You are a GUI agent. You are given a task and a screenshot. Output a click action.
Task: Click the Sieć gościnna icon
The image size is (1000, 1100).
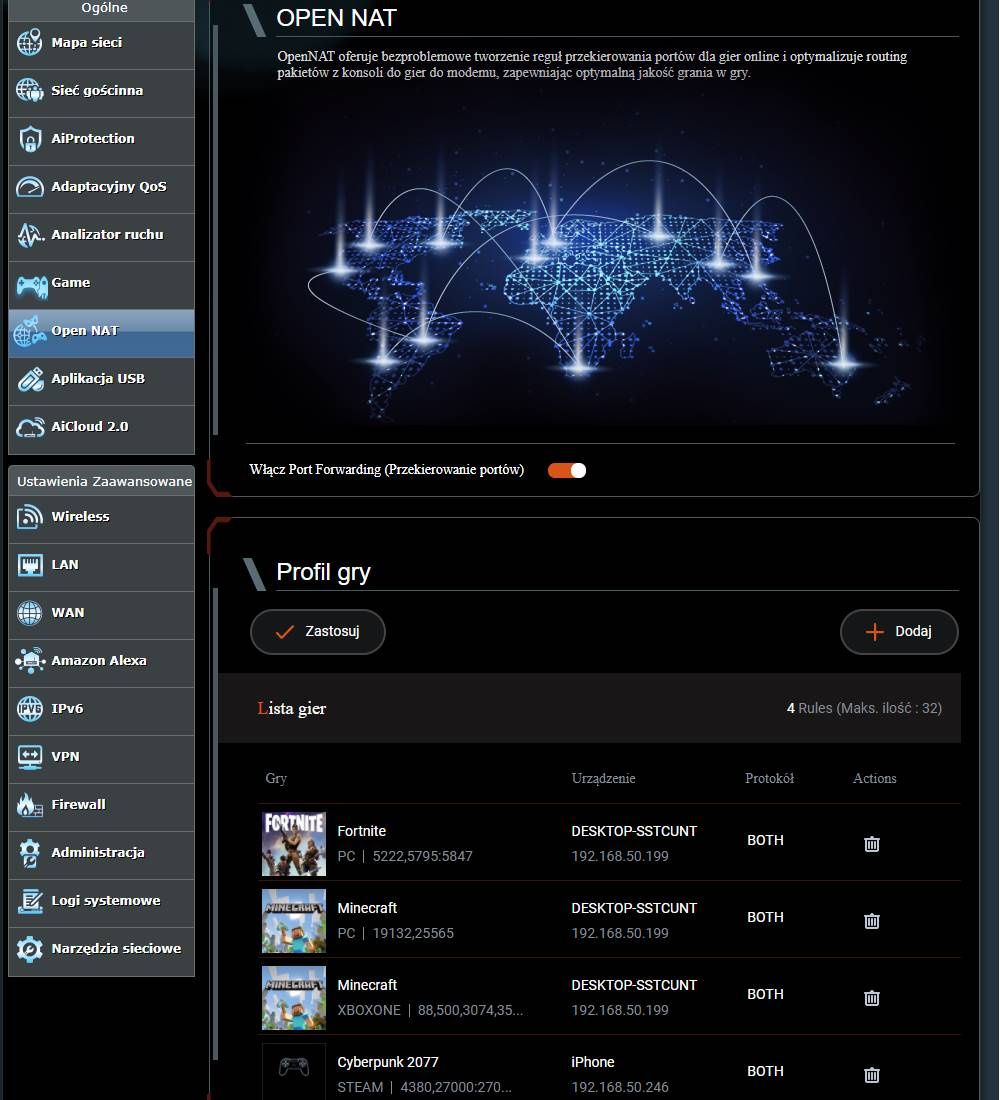(29, 90)
